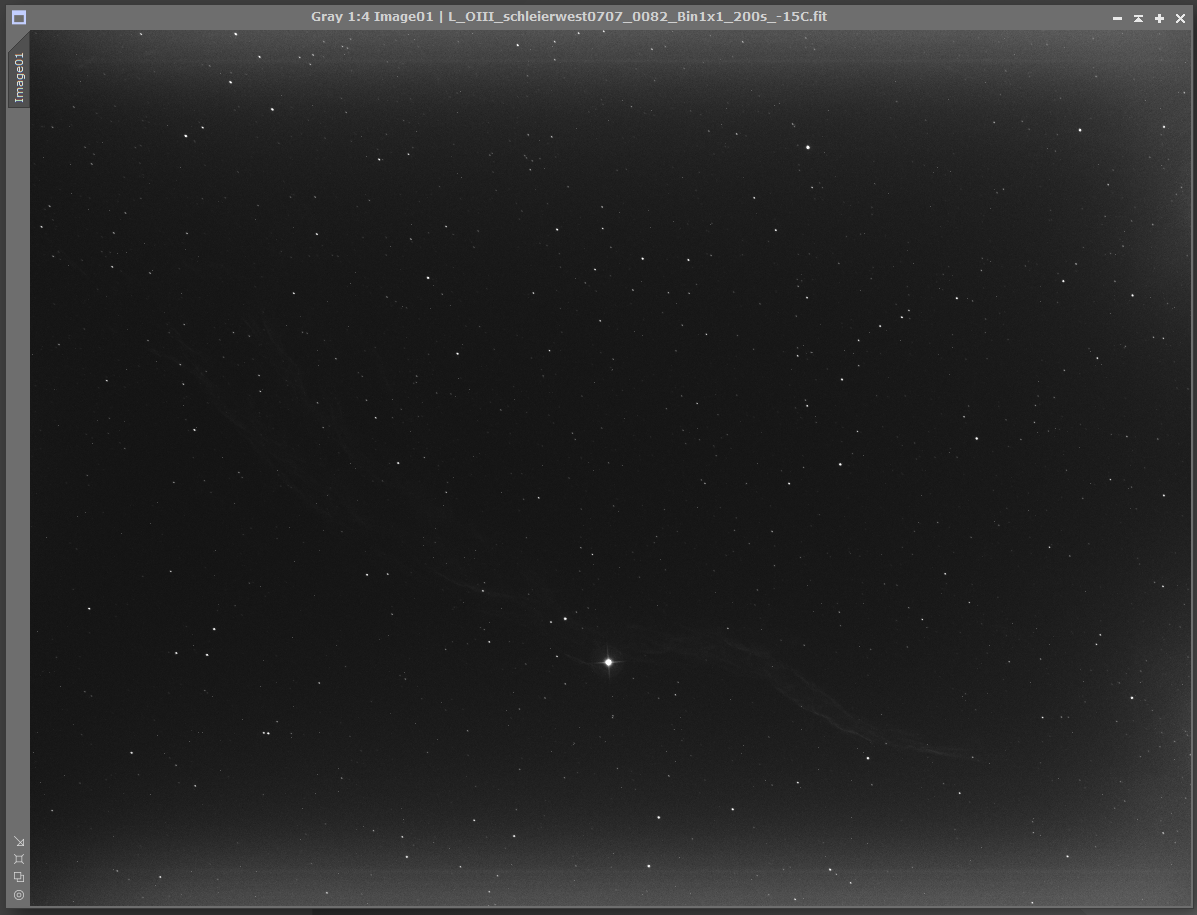Image resolution: width=1197 pixels, height=915 pixels.
Task: Maximize the image window with plus button
Action: pos(1159,18)
